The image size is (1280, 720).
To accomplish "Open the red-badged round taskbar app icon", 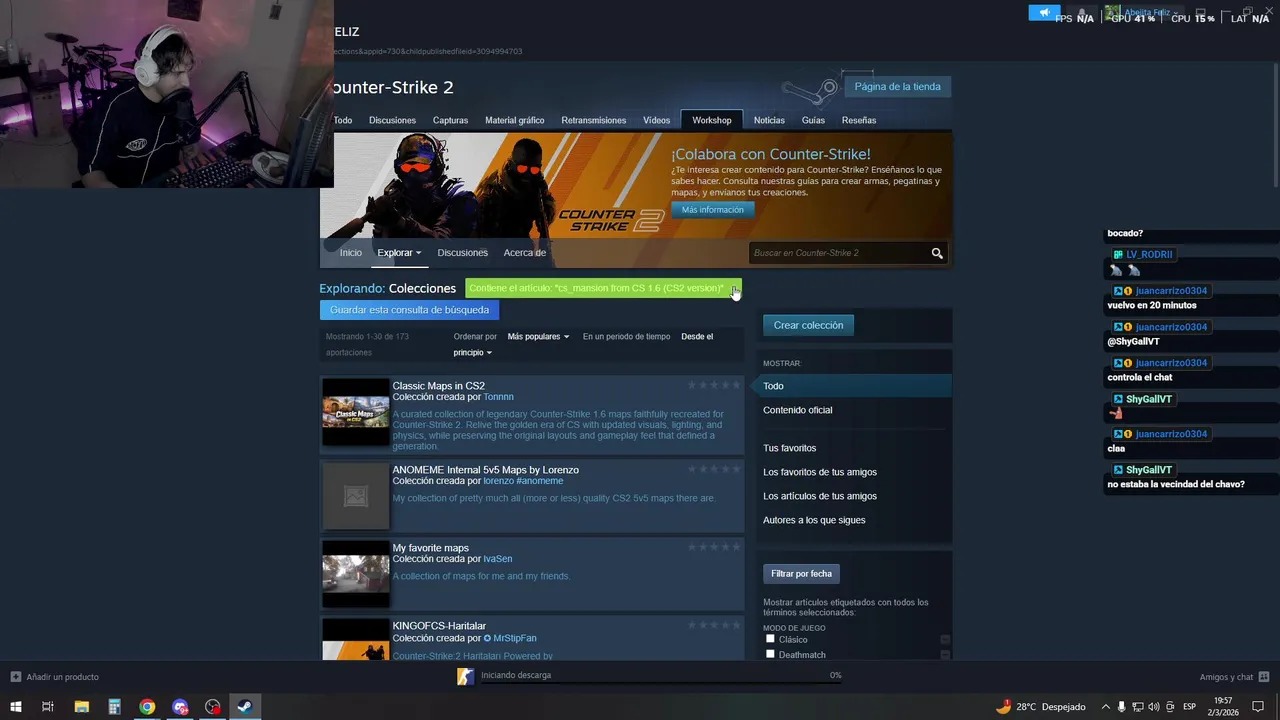I will click(212, 707).
